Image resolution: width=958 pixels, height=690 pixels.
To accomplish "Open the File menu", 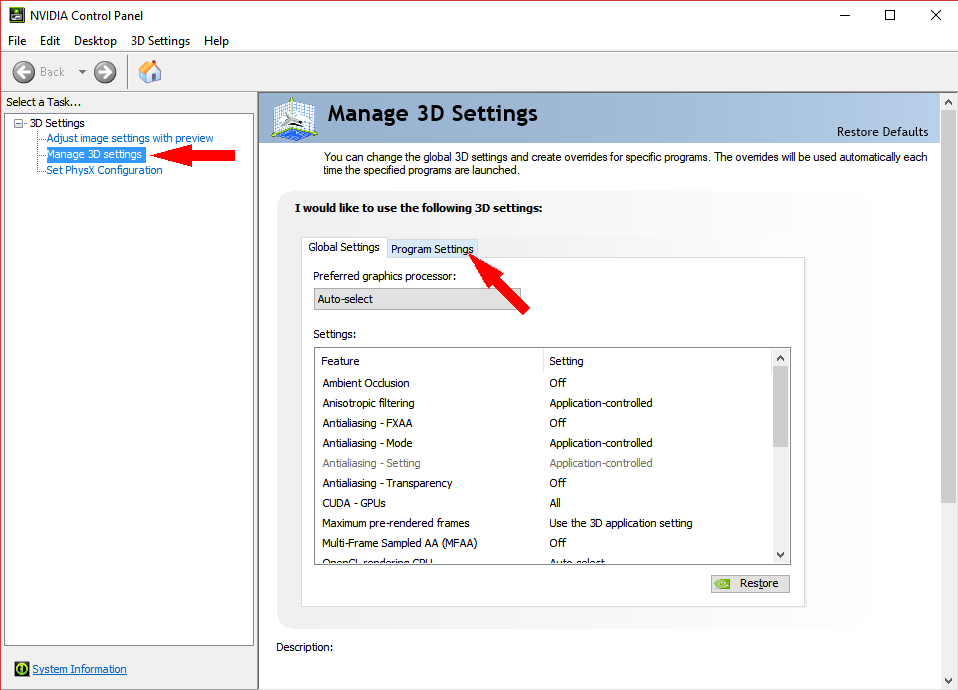I will pyautogui.click(x=17, y=41).
